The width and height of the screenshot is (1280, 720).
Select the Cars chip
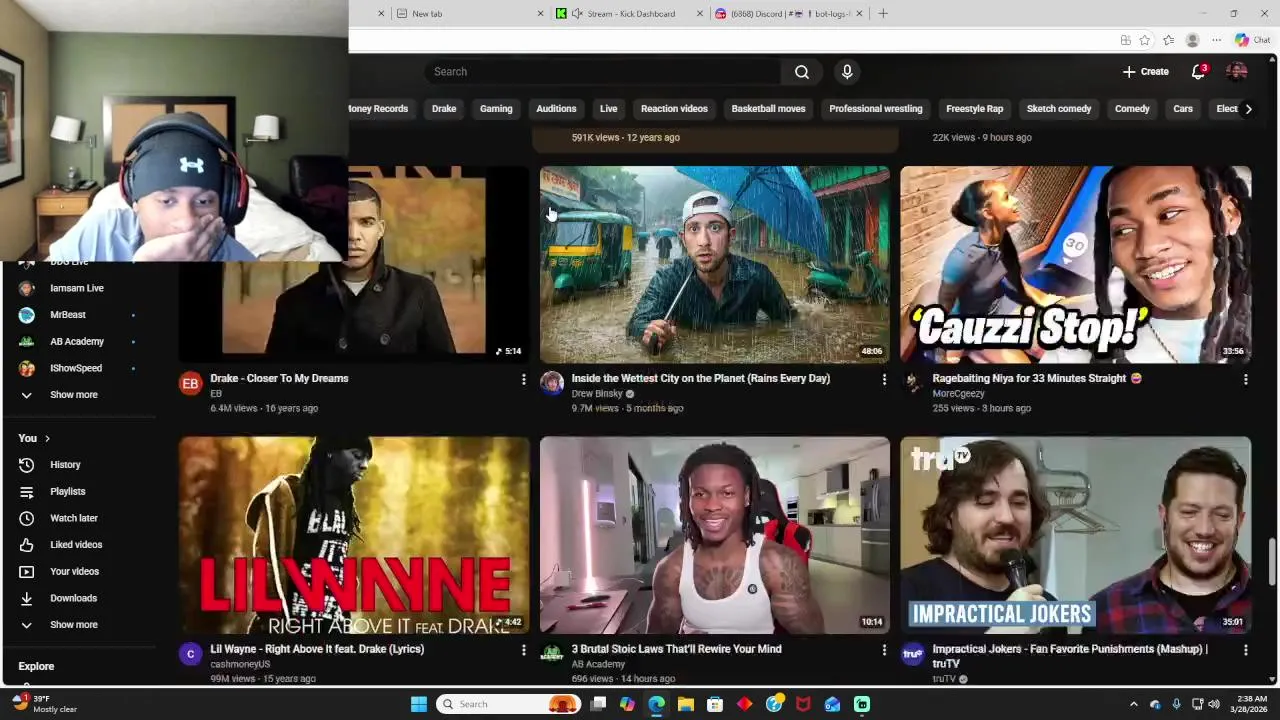pyautogui.click(x=1183, y=109)
